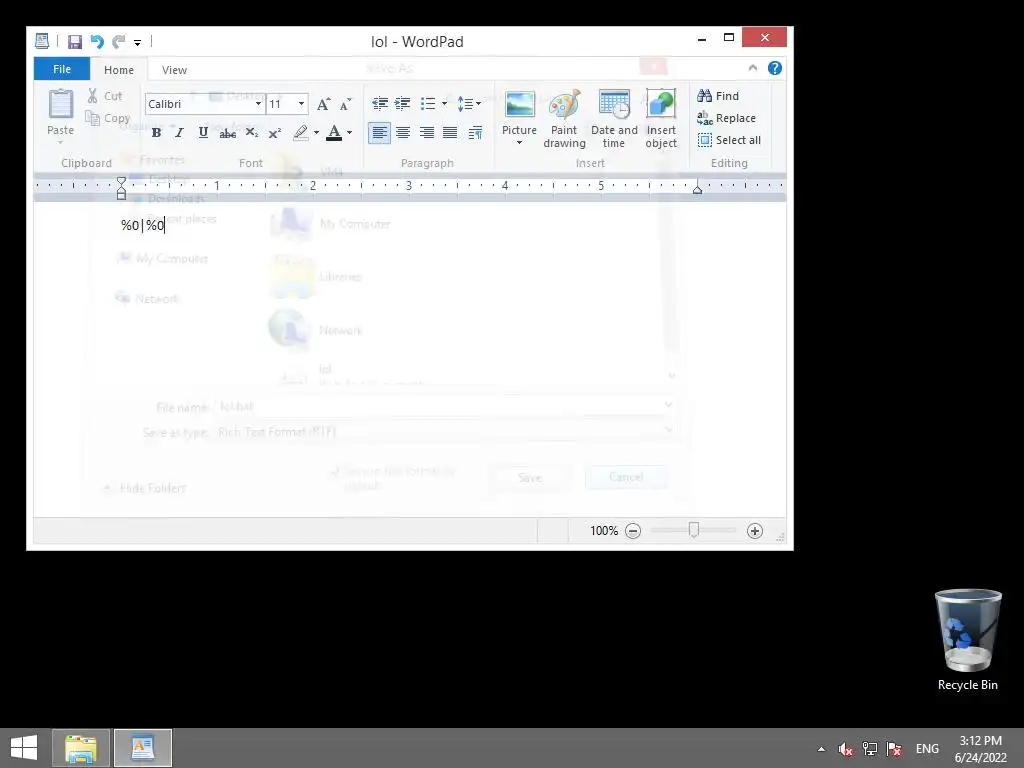Open the Windows Start button

[x=24, y=748]
